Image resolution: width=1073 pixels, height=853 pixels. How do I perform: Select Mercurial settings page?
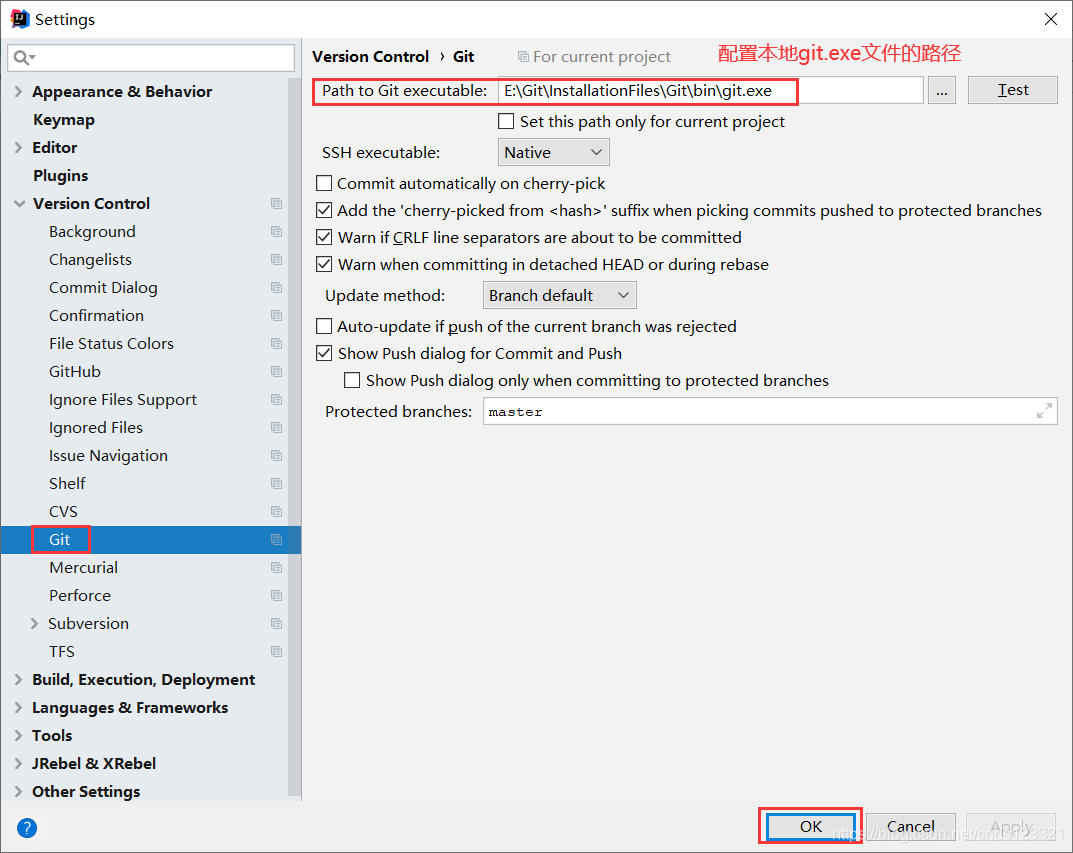83,568
